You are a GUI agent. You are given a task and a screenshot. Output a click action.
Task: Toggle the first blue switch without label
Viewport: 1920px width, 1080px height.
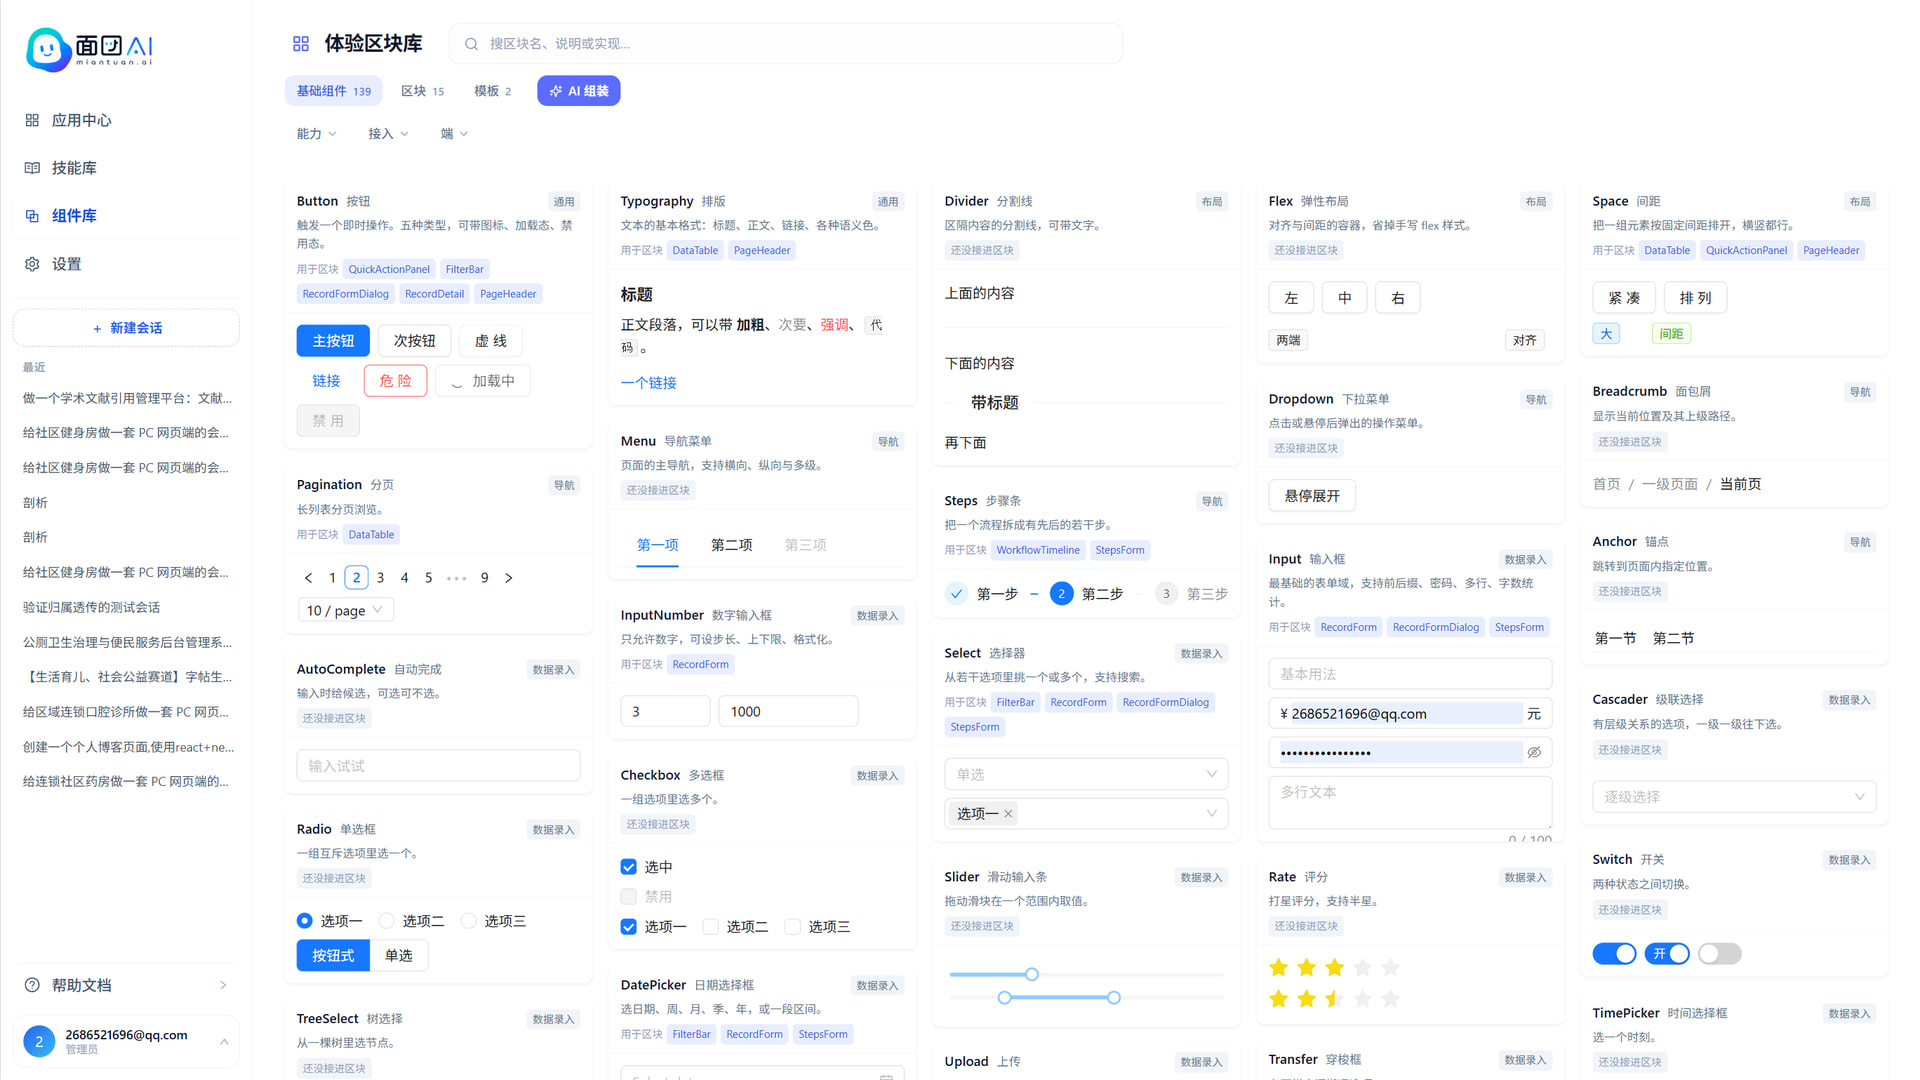1614,954
